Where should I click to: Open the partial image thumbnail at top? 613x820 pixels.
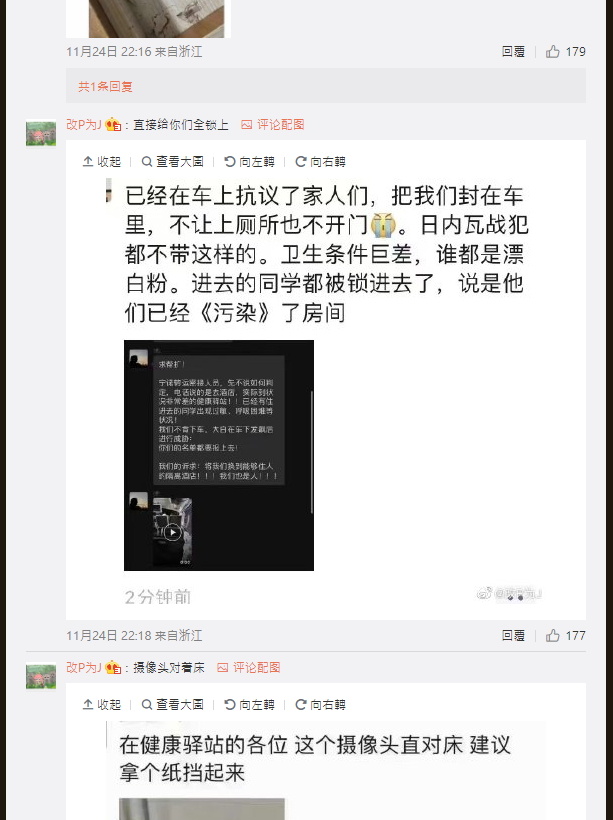pos(156,18)
